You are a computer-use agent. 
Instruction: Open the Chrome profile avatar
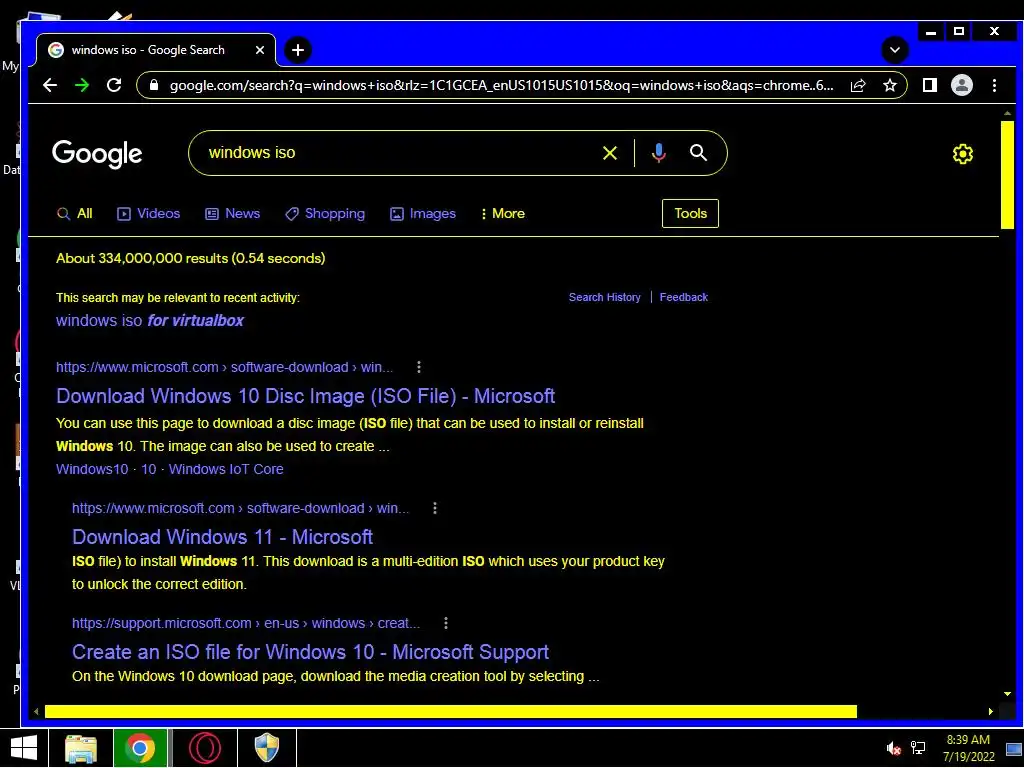pos(961,86)
